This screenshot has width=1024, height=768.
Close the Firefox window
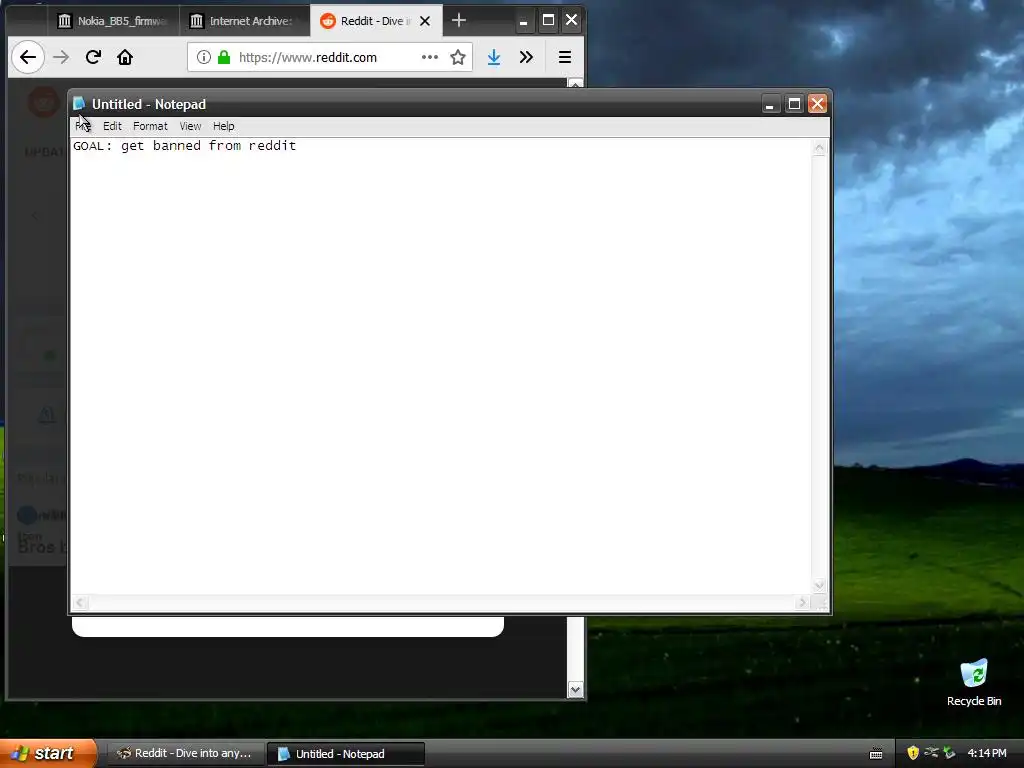pos(571,21)
